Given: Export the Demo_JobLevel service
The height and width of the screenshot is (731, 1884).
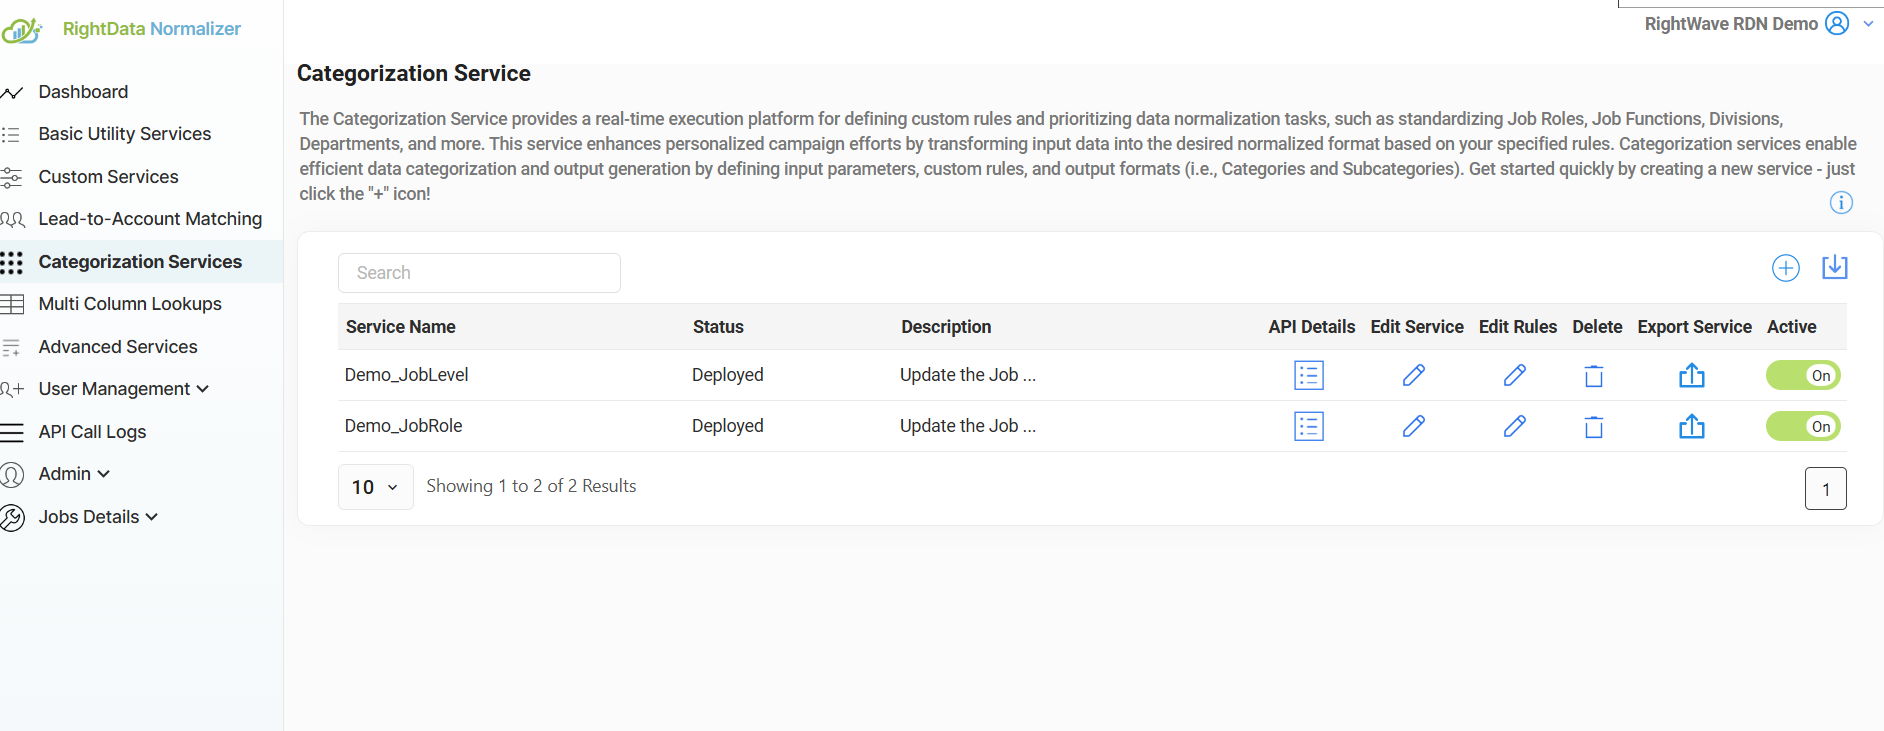Looking at the screenshot, I should click(1692, 375).
